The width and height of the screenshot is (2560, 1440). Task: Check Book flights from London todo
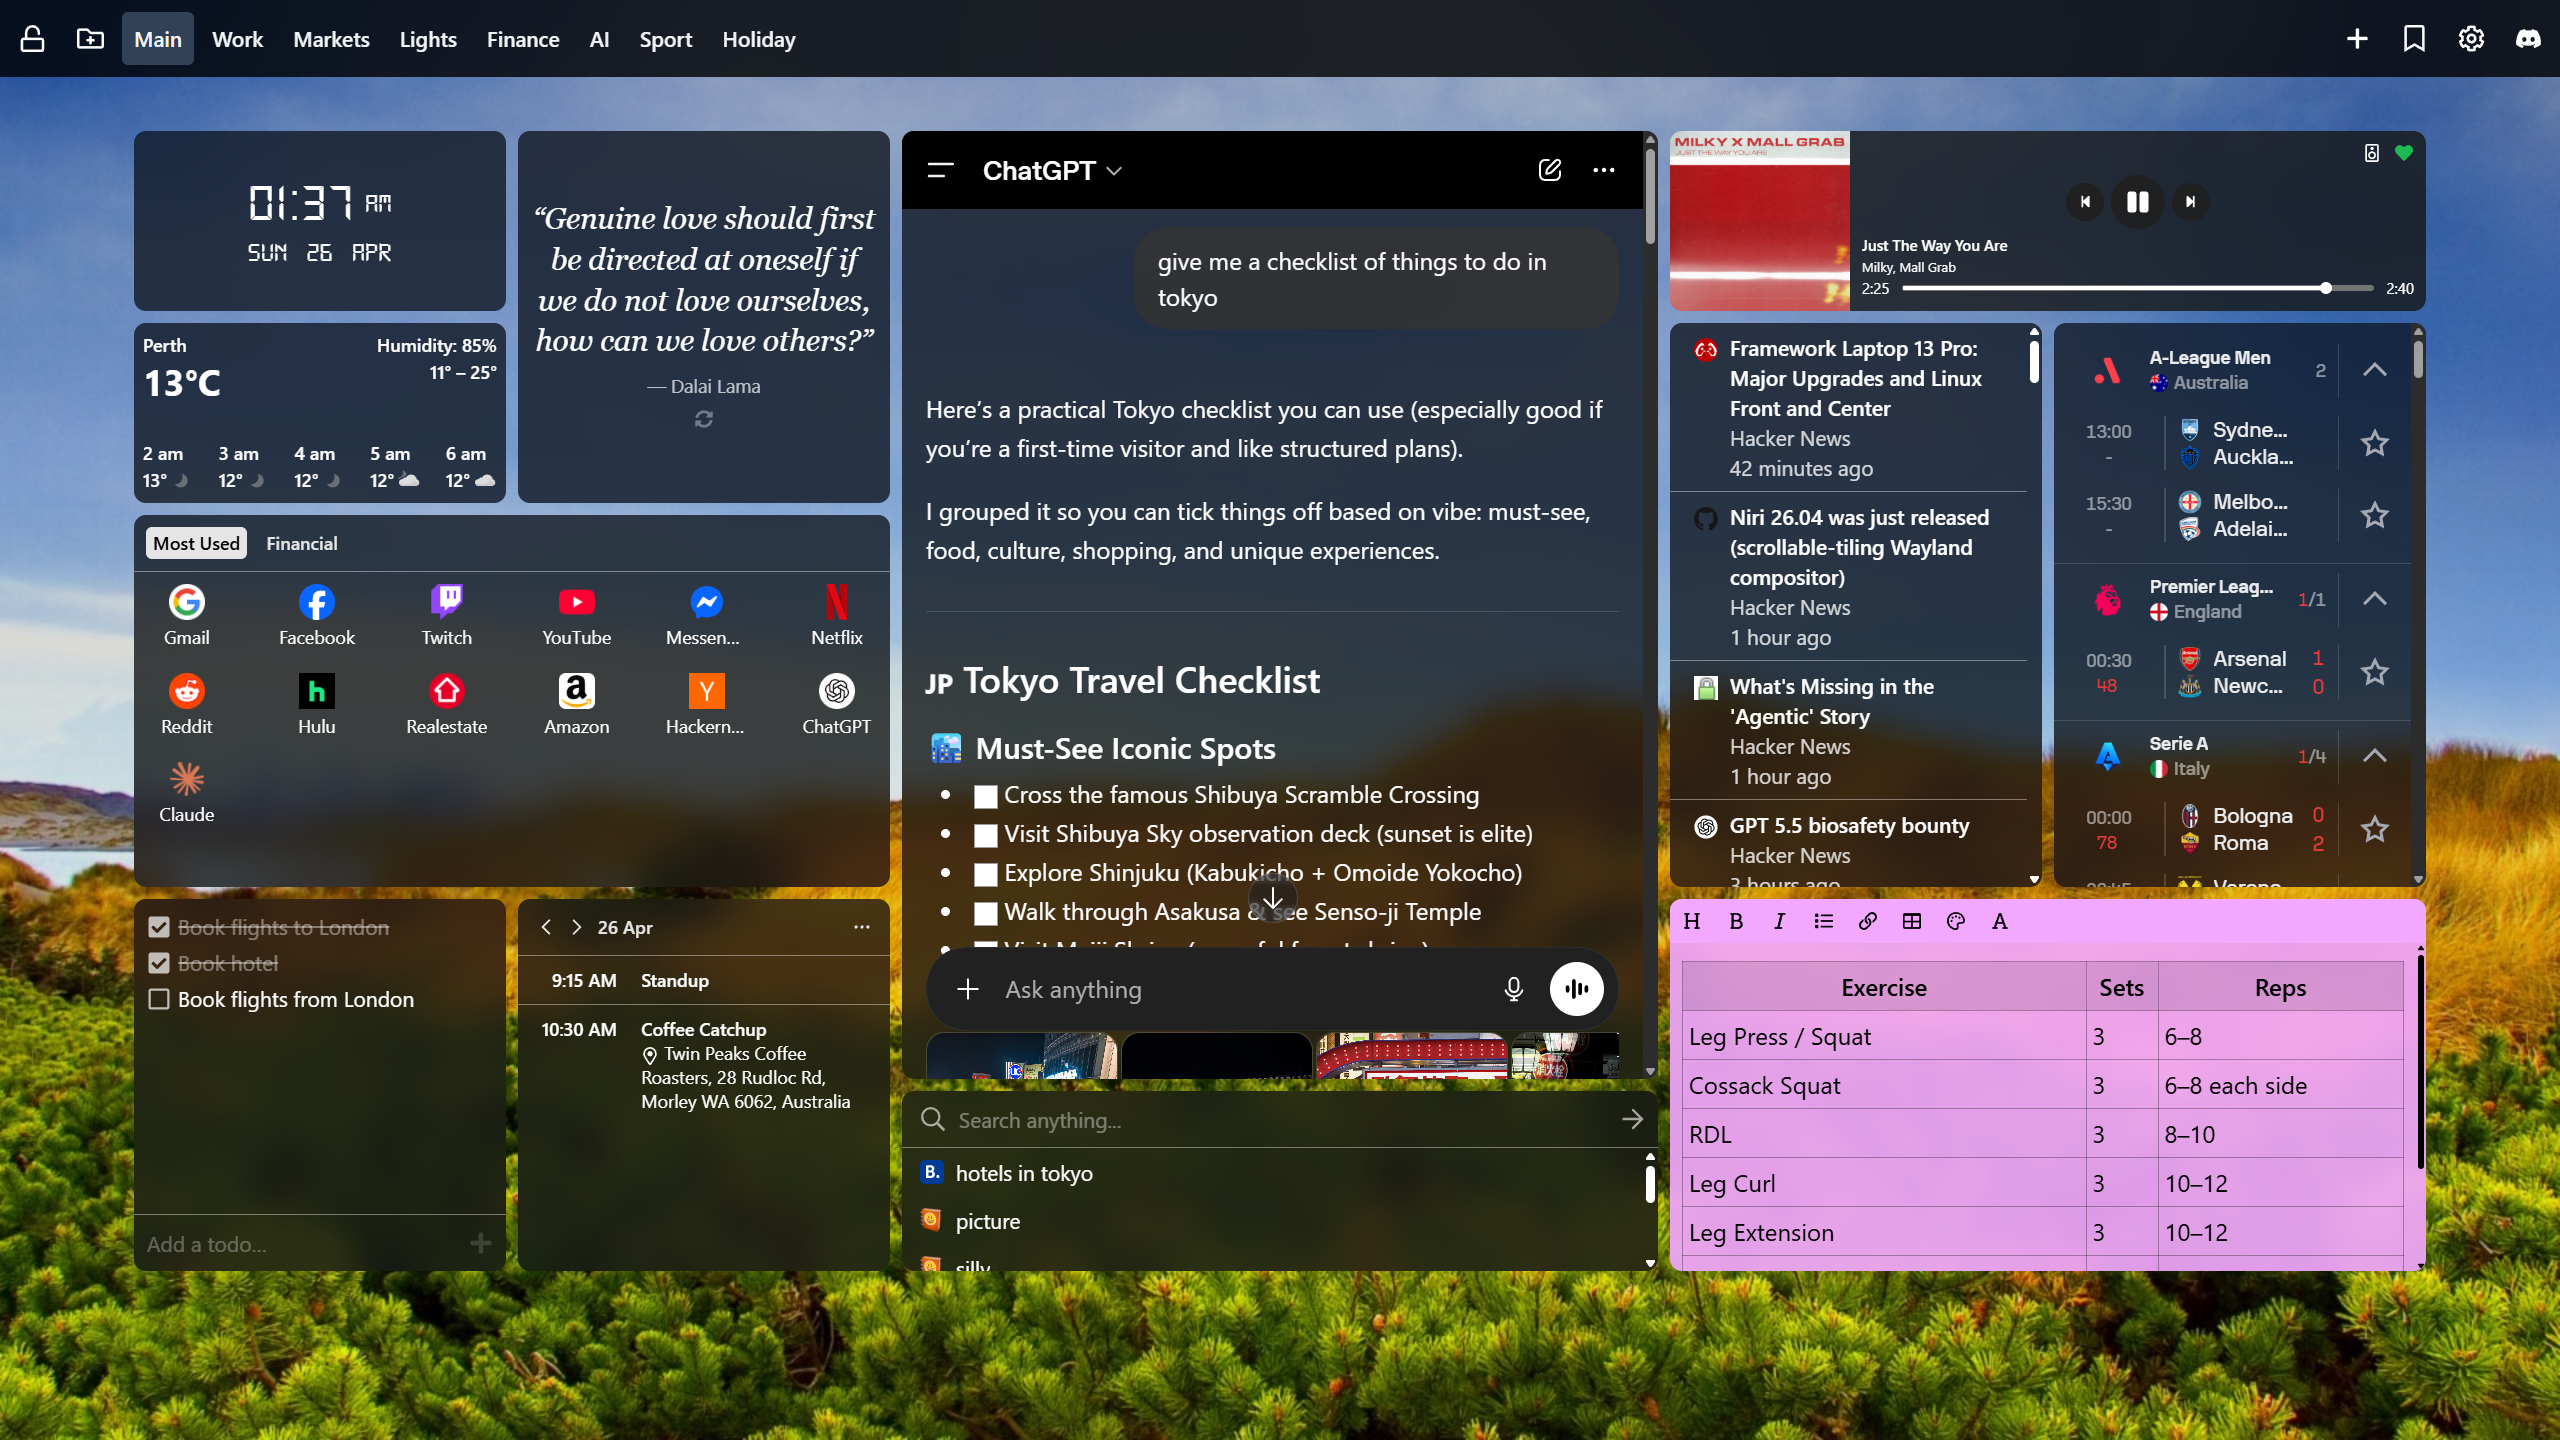tap(159, 999)
